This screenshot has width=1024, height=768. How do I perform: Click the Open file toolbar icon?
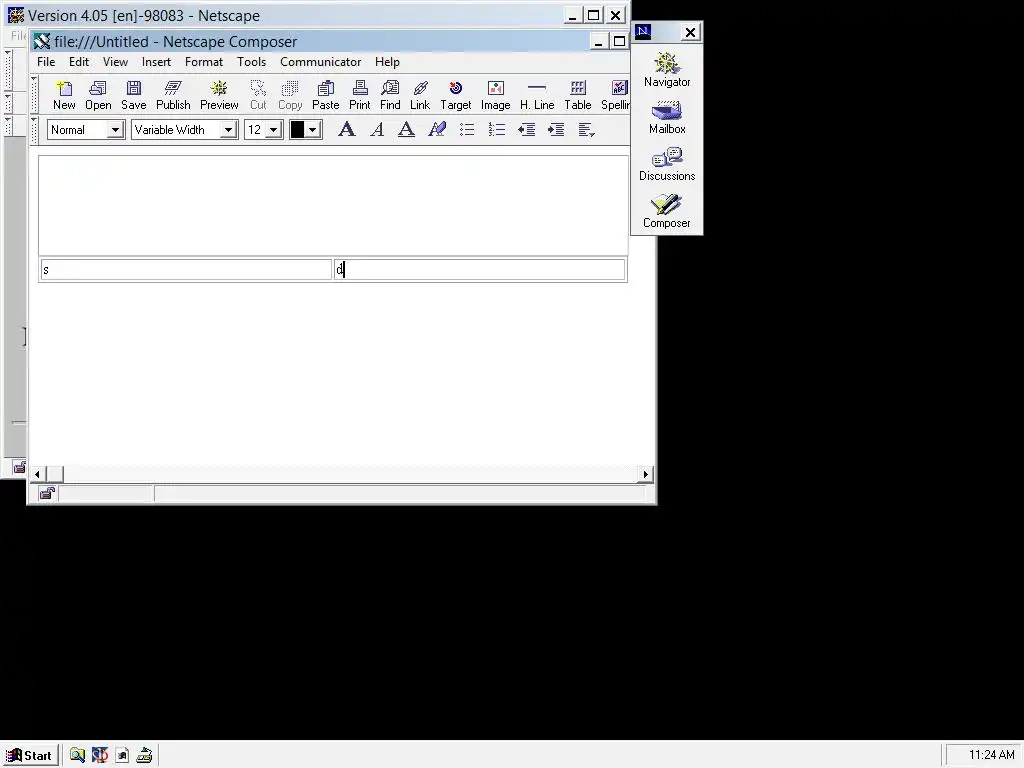coord(98,95)
